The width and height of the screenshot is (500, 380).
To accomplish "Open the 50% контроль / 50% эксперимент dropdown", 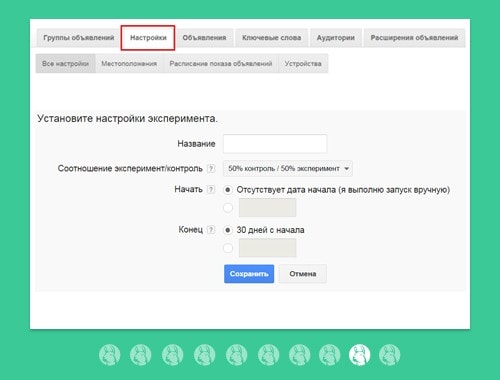I will pos(288,168).
